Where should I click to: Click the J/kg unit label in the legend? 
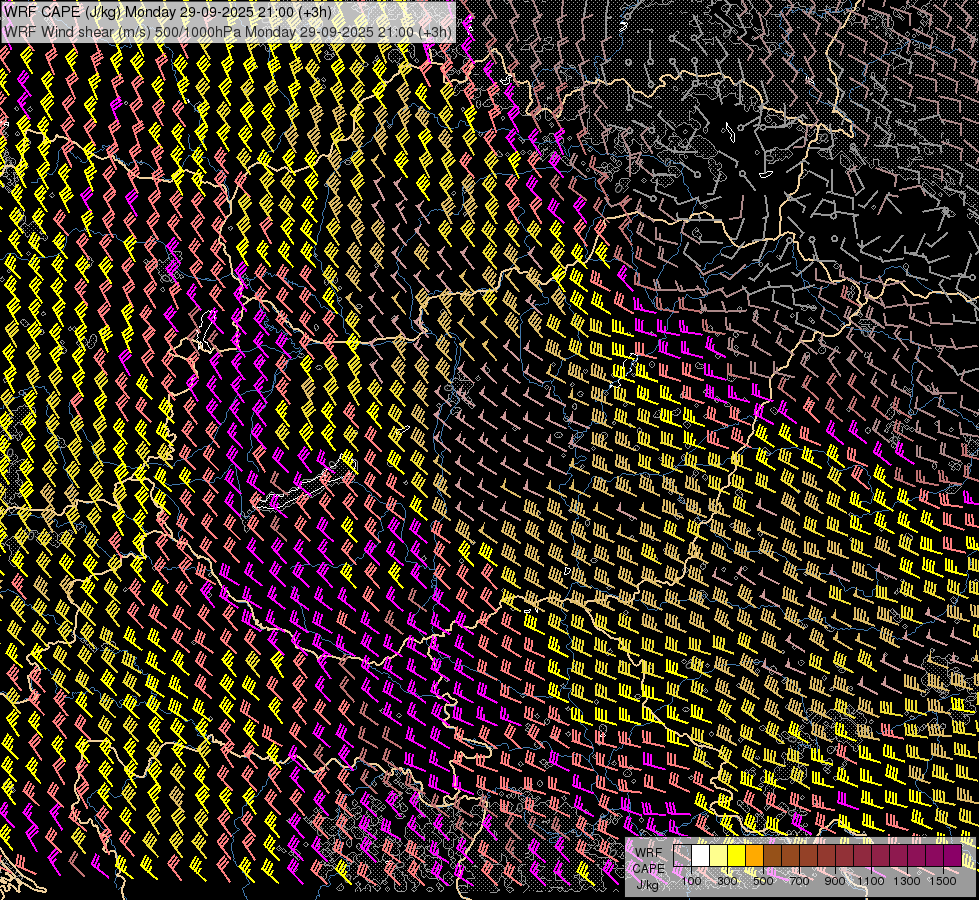pos(648,884)
